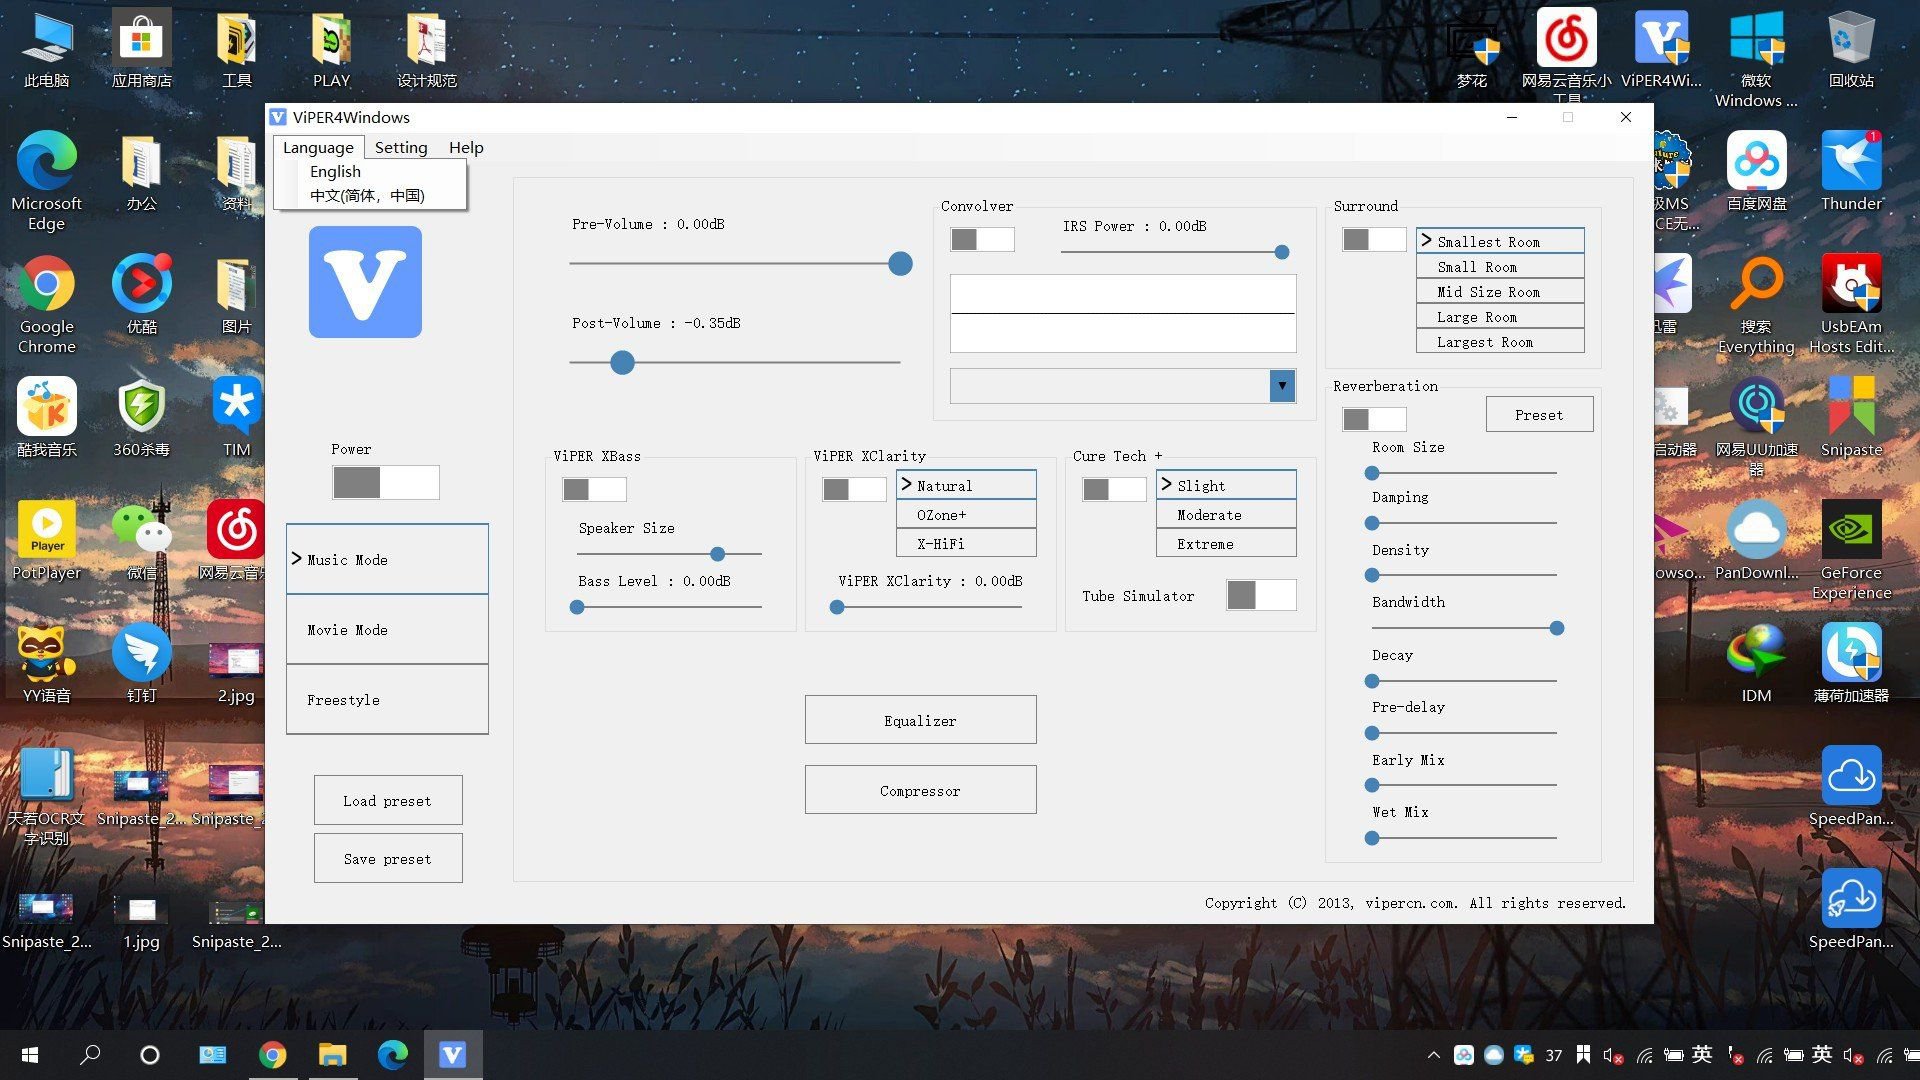Select OZone+ clarity mode
Image resolution: width=1920 pixels, height=1080 pixels.
point(966,514)
